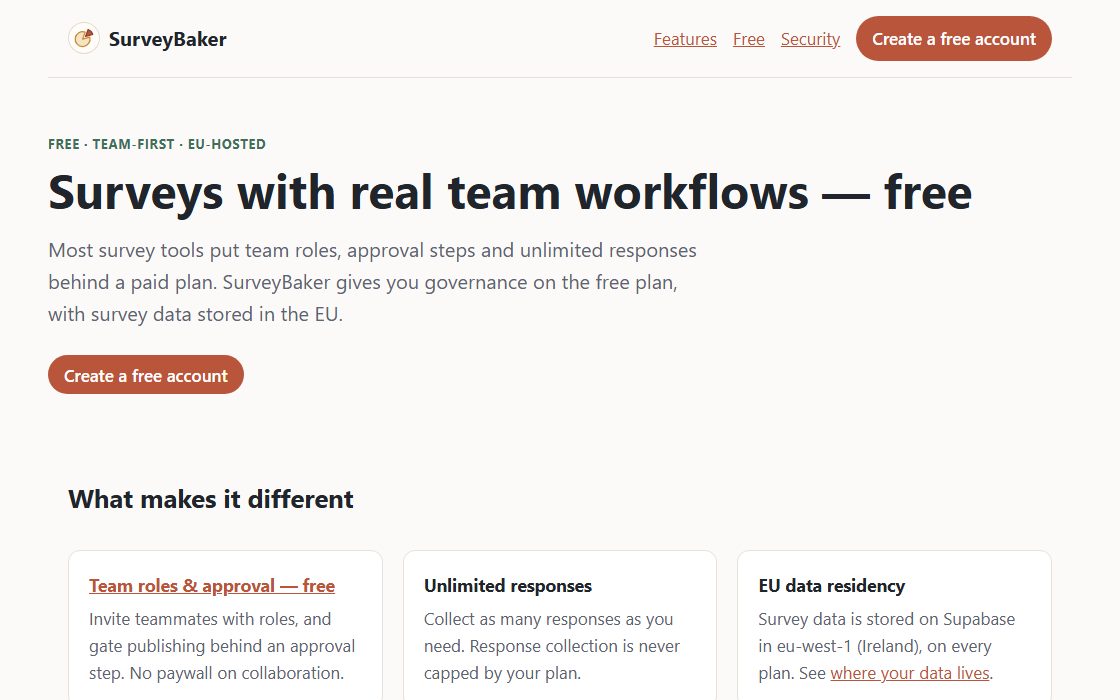1120x700 pixels.
Task: Open Team roles & approval — free link
Action: 212,586
